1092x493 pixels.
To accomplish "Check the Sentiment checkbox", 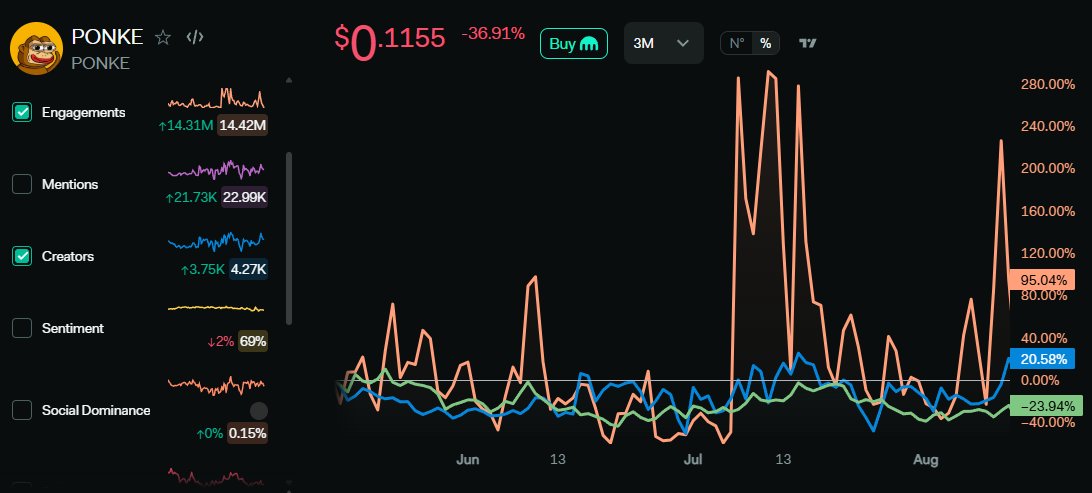I will (22, 328).
